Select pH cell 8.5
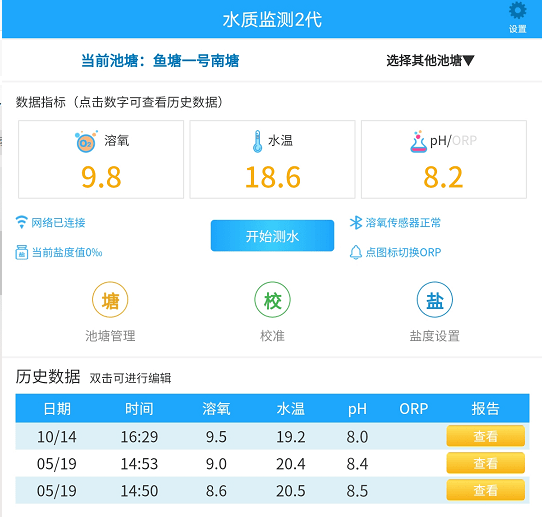 point(357,491)
